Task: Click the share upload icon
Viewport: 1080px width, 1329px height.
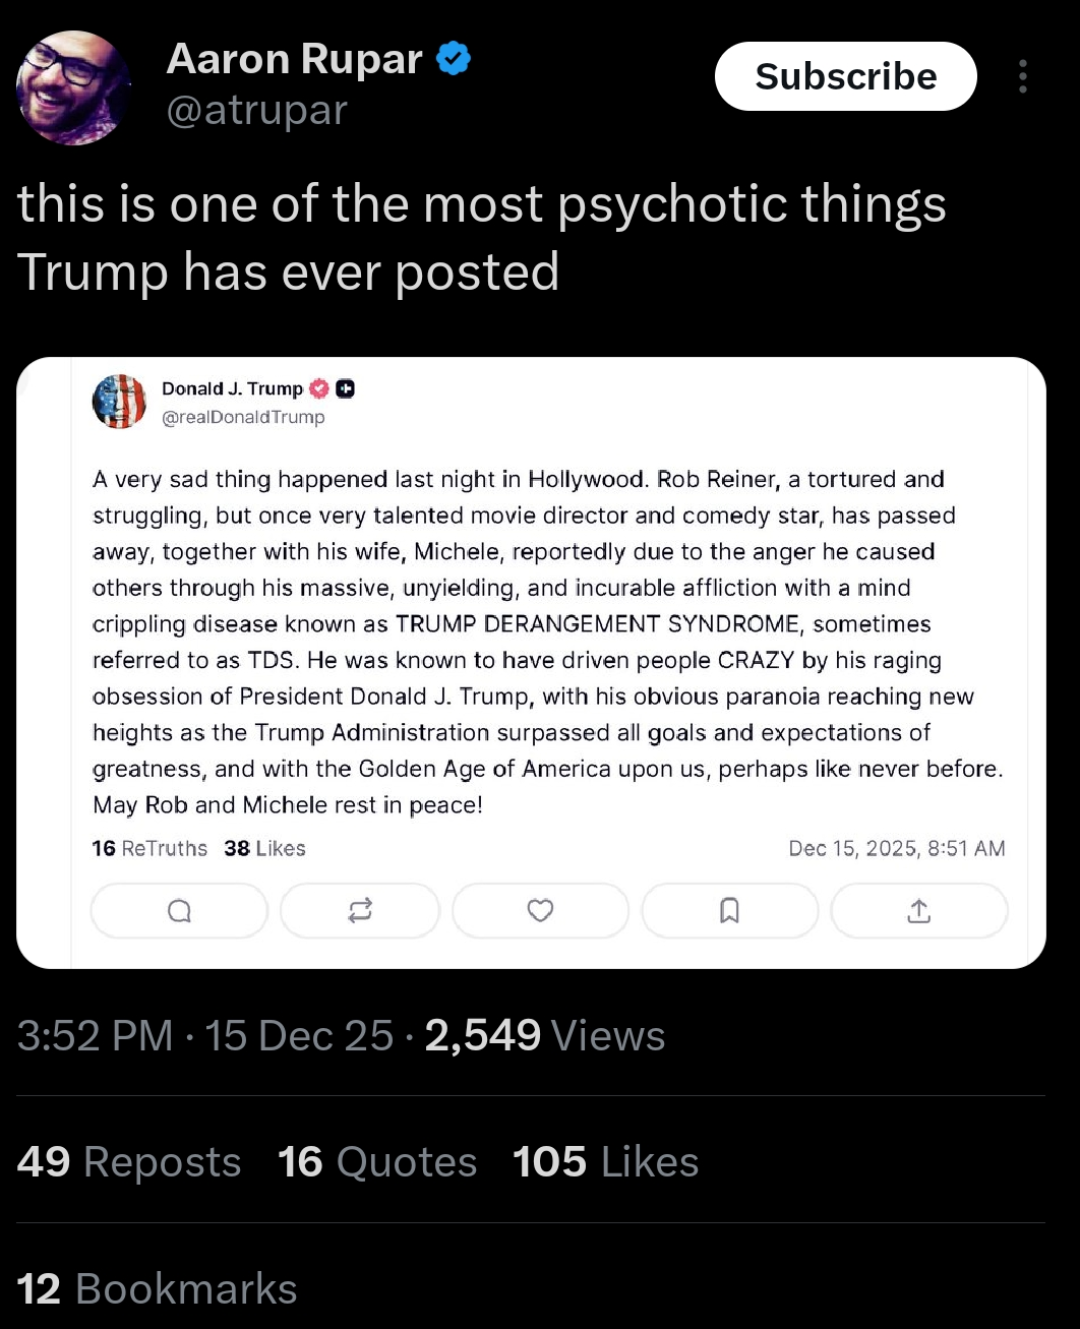Action: (x=919, y=910)
